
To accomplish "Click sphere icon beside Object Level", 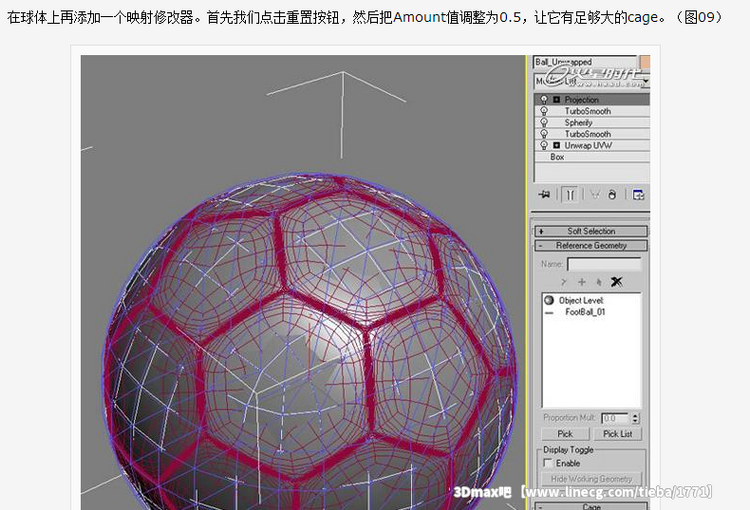I will tap(549, 300).
